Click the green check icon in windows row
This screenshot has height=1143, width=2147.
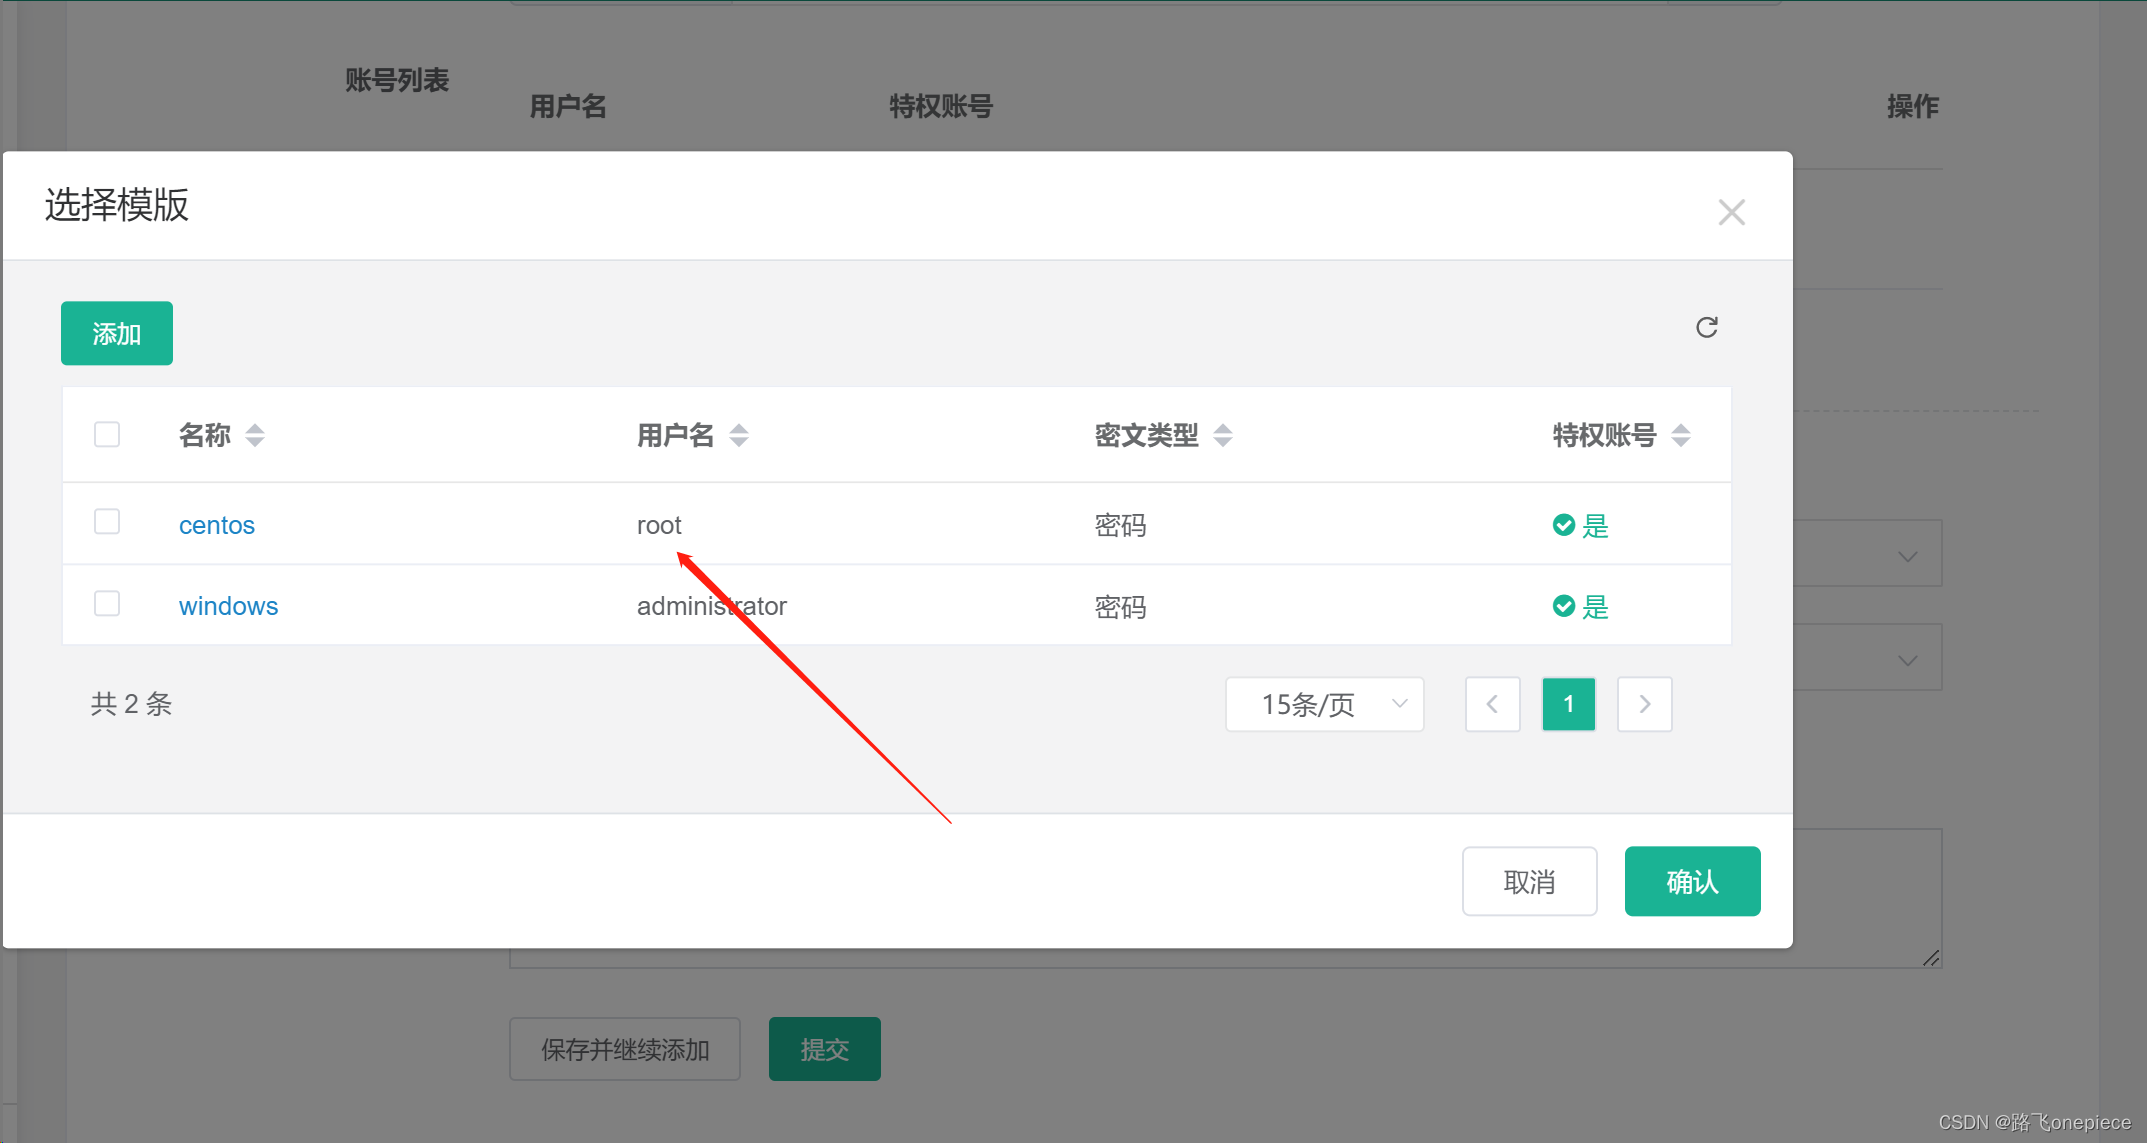click(1564, 606)
